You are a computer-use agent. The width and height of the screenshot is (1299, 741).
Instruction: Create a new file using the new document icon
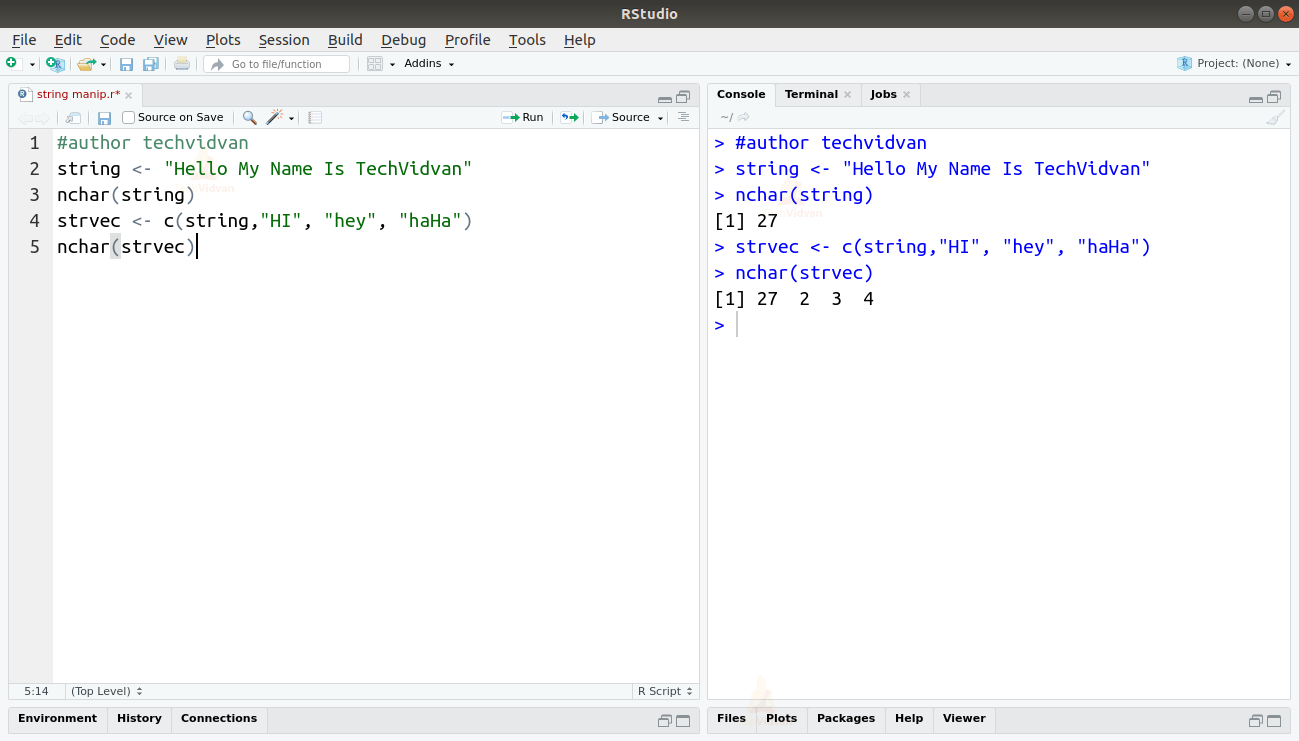pyautogui.click(x=15, y=63)
